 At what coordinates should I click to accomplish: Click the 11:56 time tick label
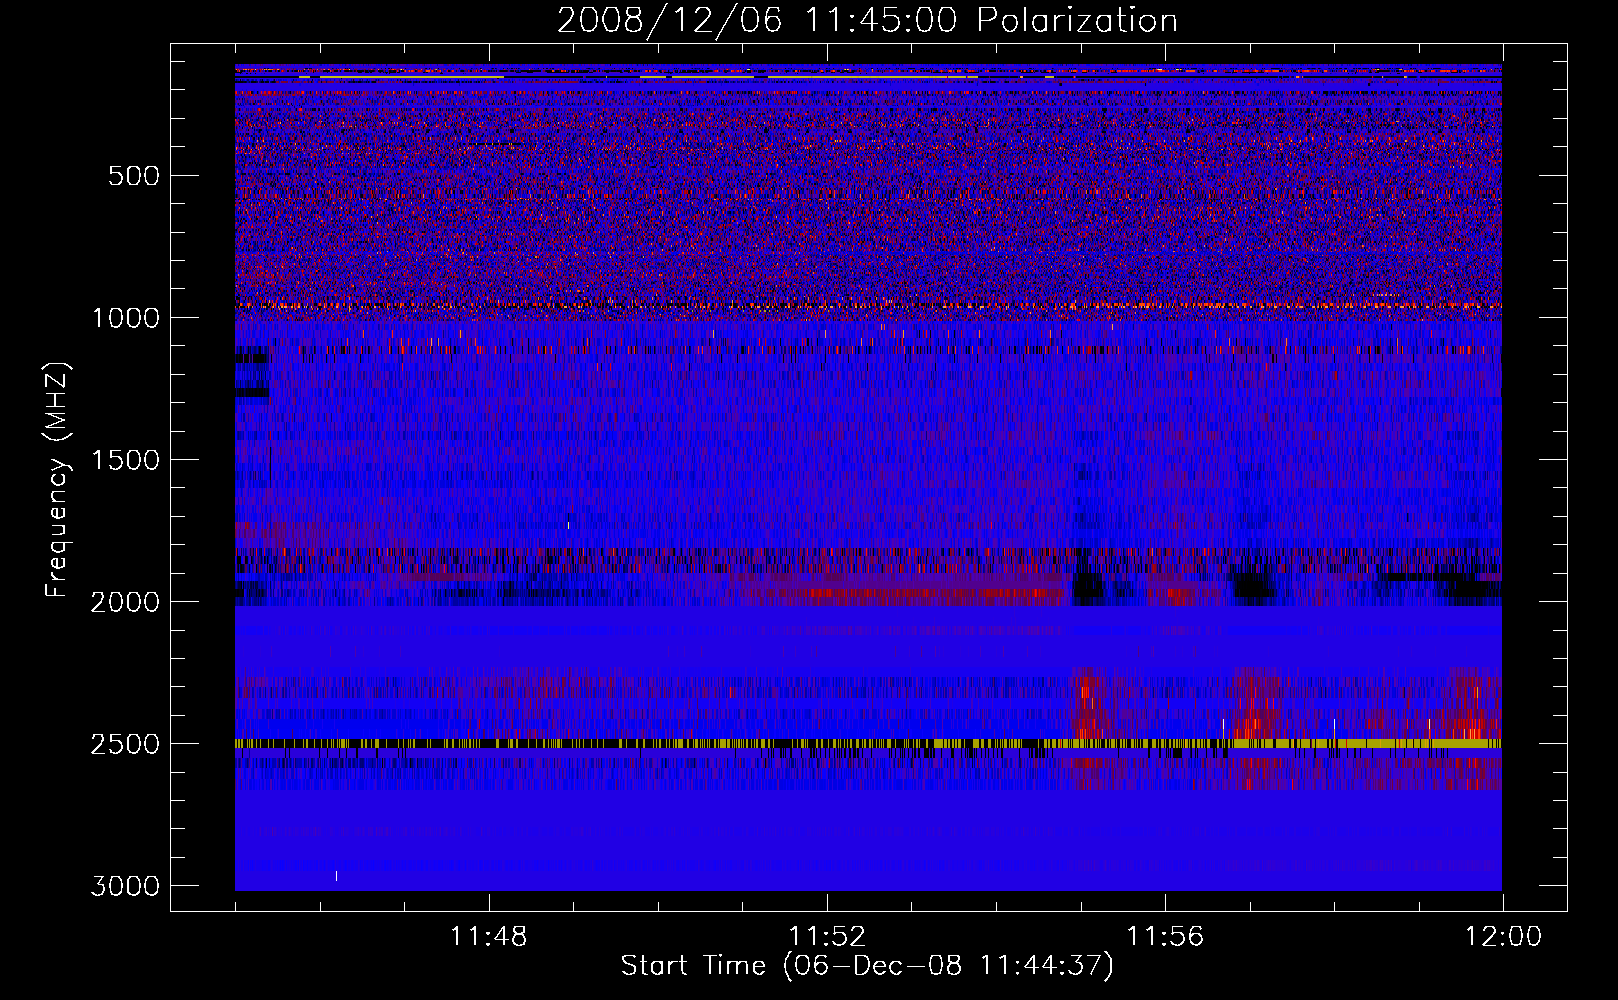click(1165, 937)
